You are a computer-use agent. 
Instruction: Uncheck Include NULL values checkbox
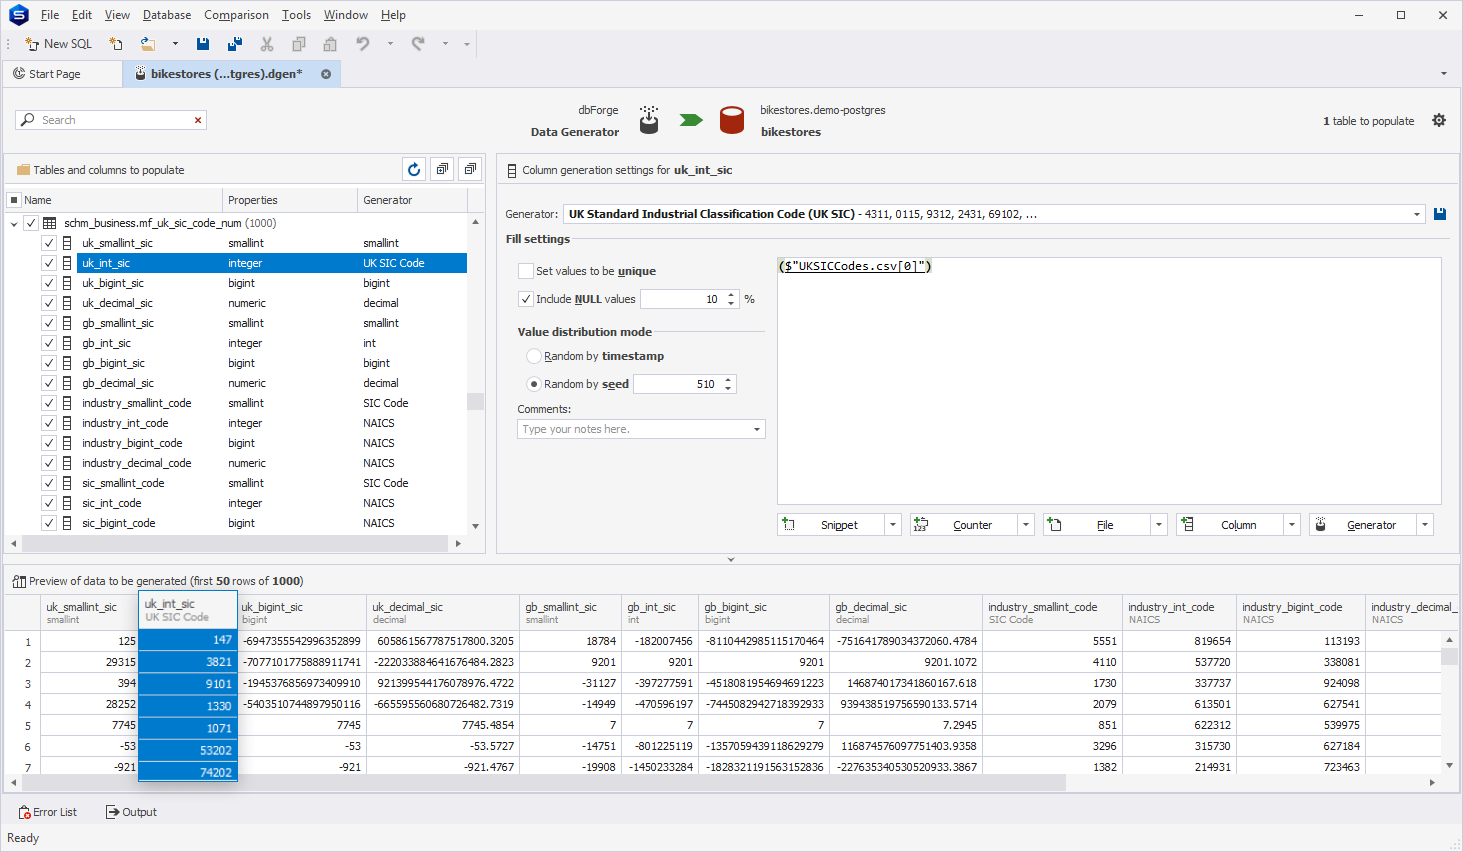pos(525,299)
